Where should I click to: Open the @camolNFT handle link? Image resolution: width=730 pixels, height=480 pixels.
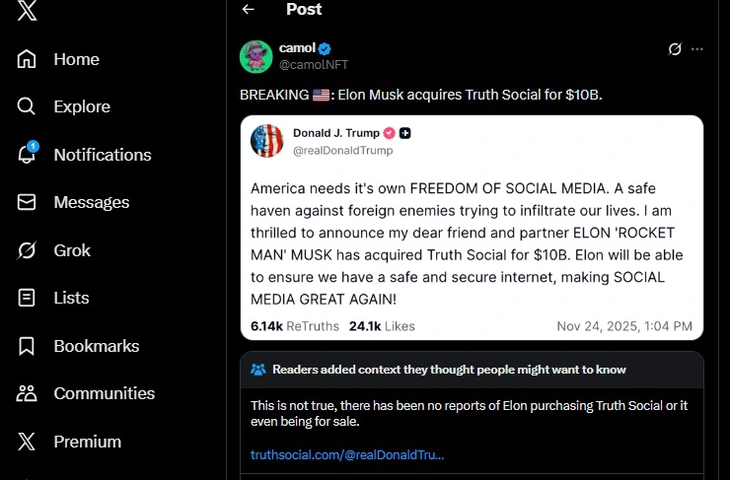[x=313, y=65]
